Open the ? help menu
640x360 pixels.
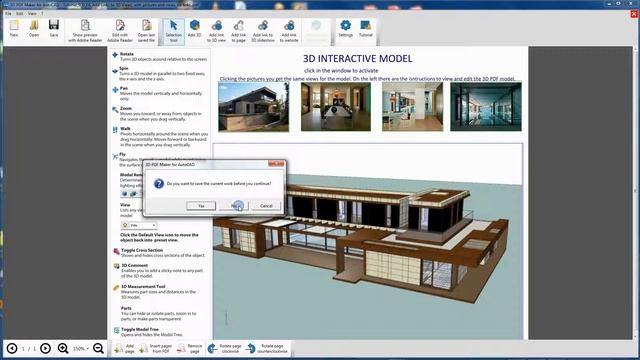coord(42,13)
